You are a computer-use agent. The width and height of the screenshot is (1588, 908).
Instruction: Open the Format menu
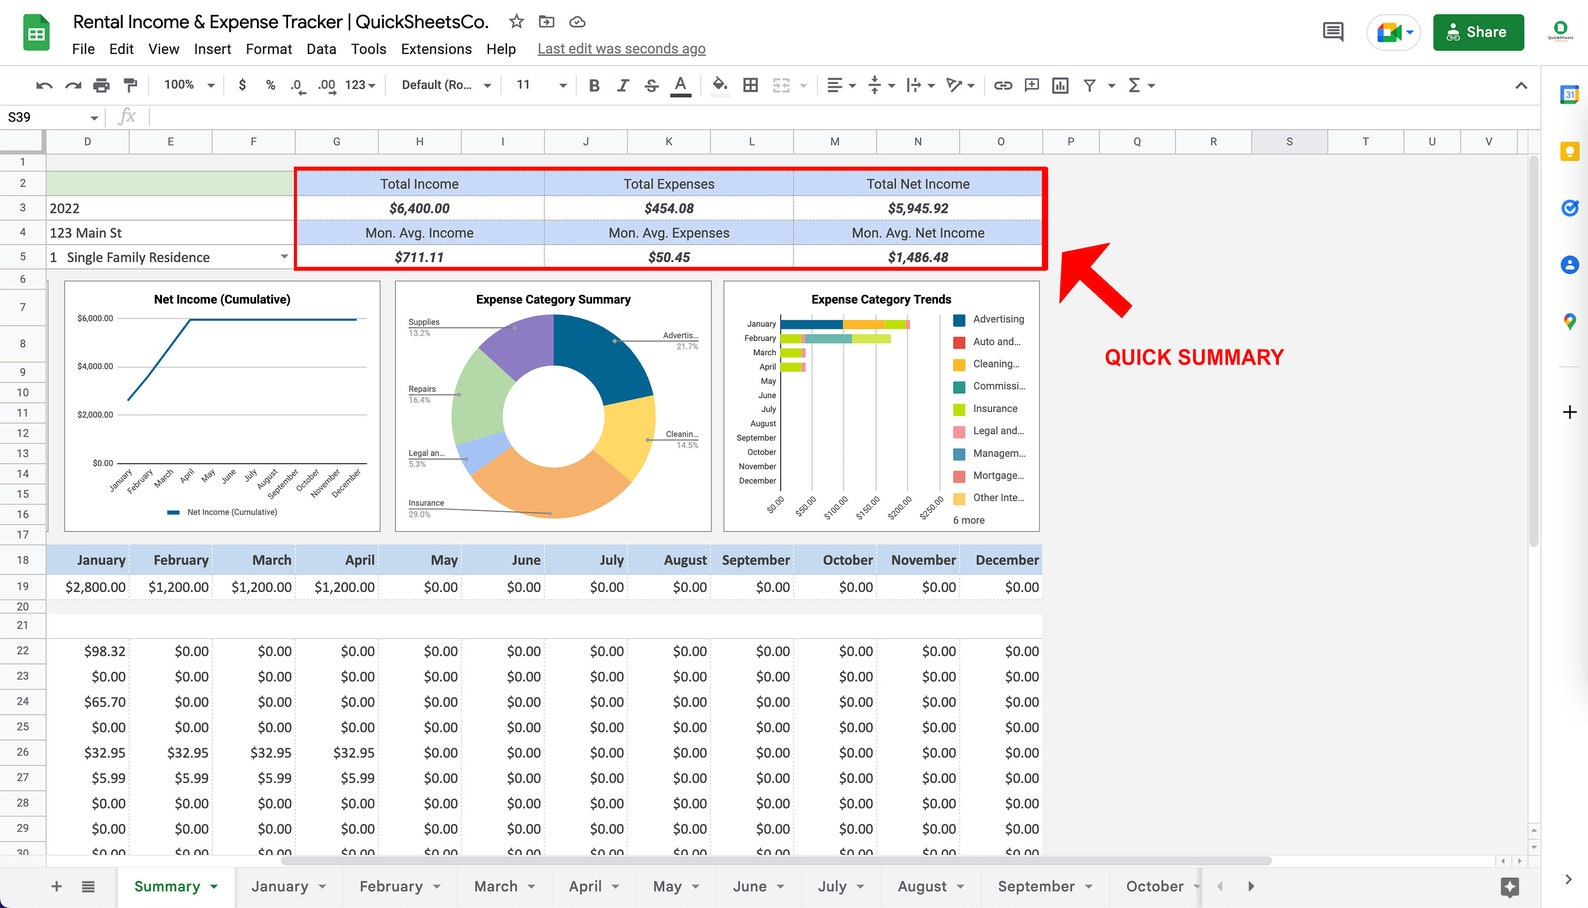[x=269, y=49]
